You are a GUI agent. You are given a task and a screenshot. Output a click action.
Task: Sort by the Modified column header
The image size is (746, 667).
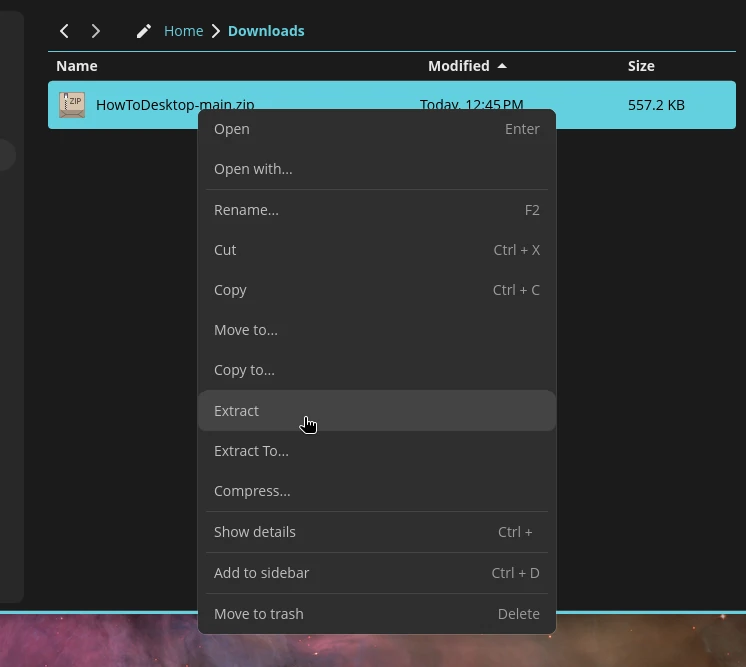point(459,66)
